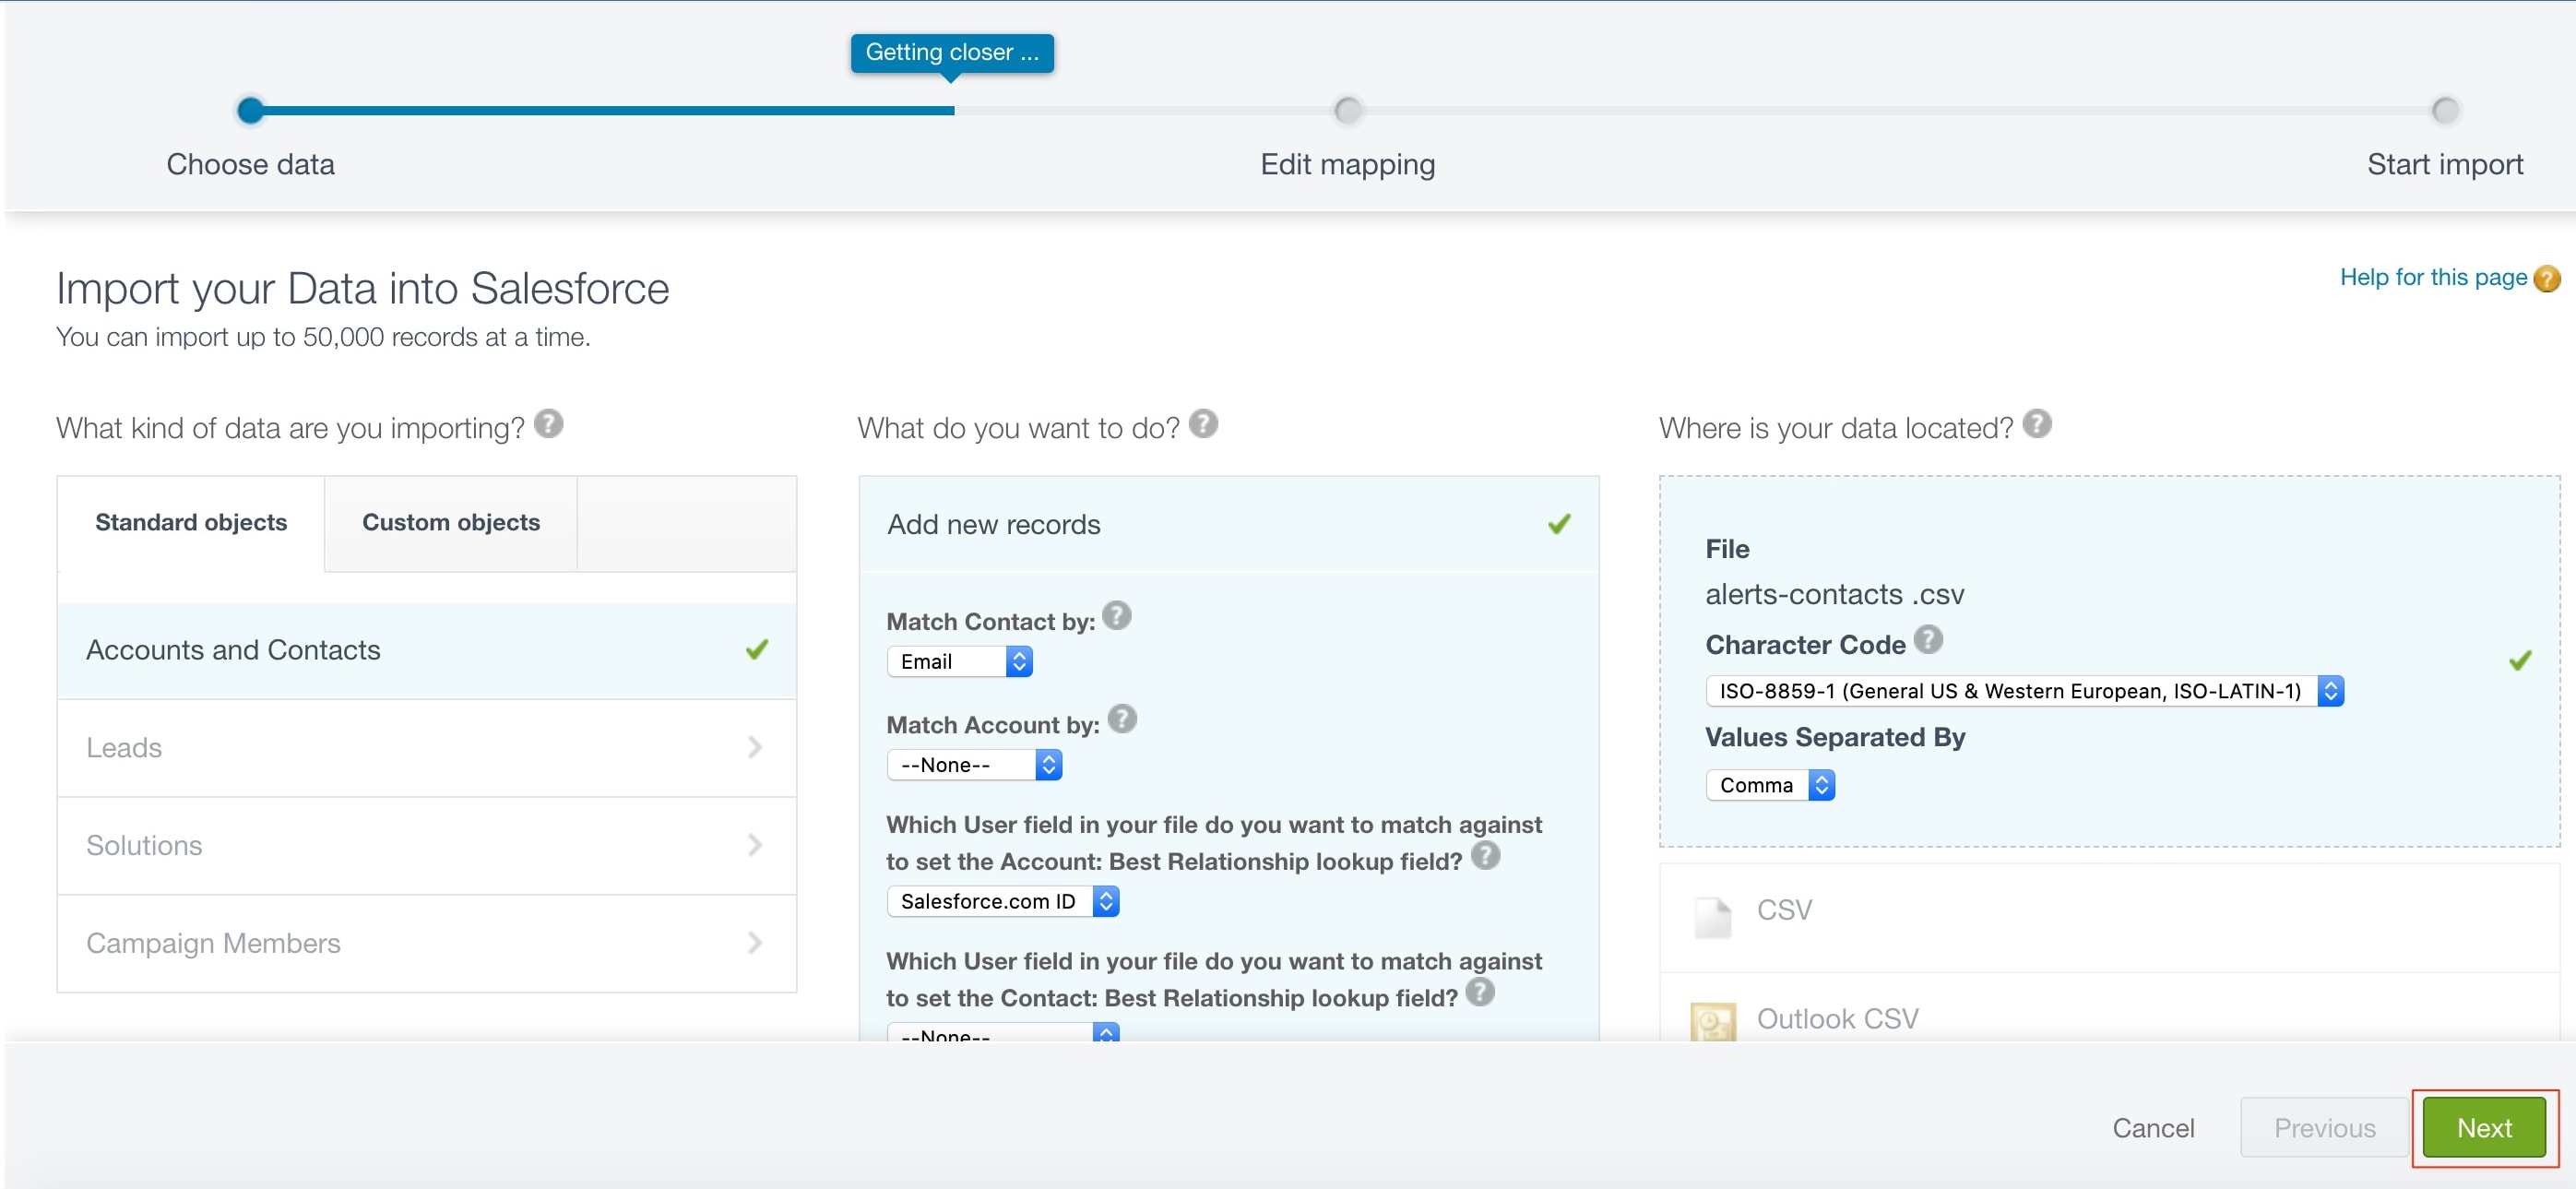Click the Edit mapping step marker
The width and height of the screenshot is (2576, 1189).
click(x=1348, y=110)
